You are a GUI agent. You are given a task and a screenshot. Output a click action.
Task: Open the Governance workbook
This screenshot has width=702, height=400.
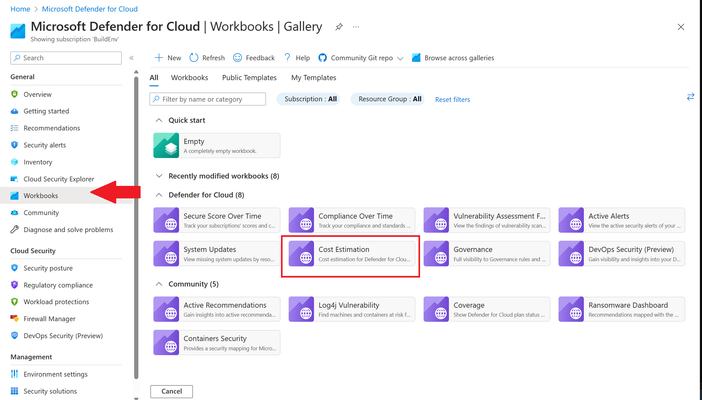(487, 254)
